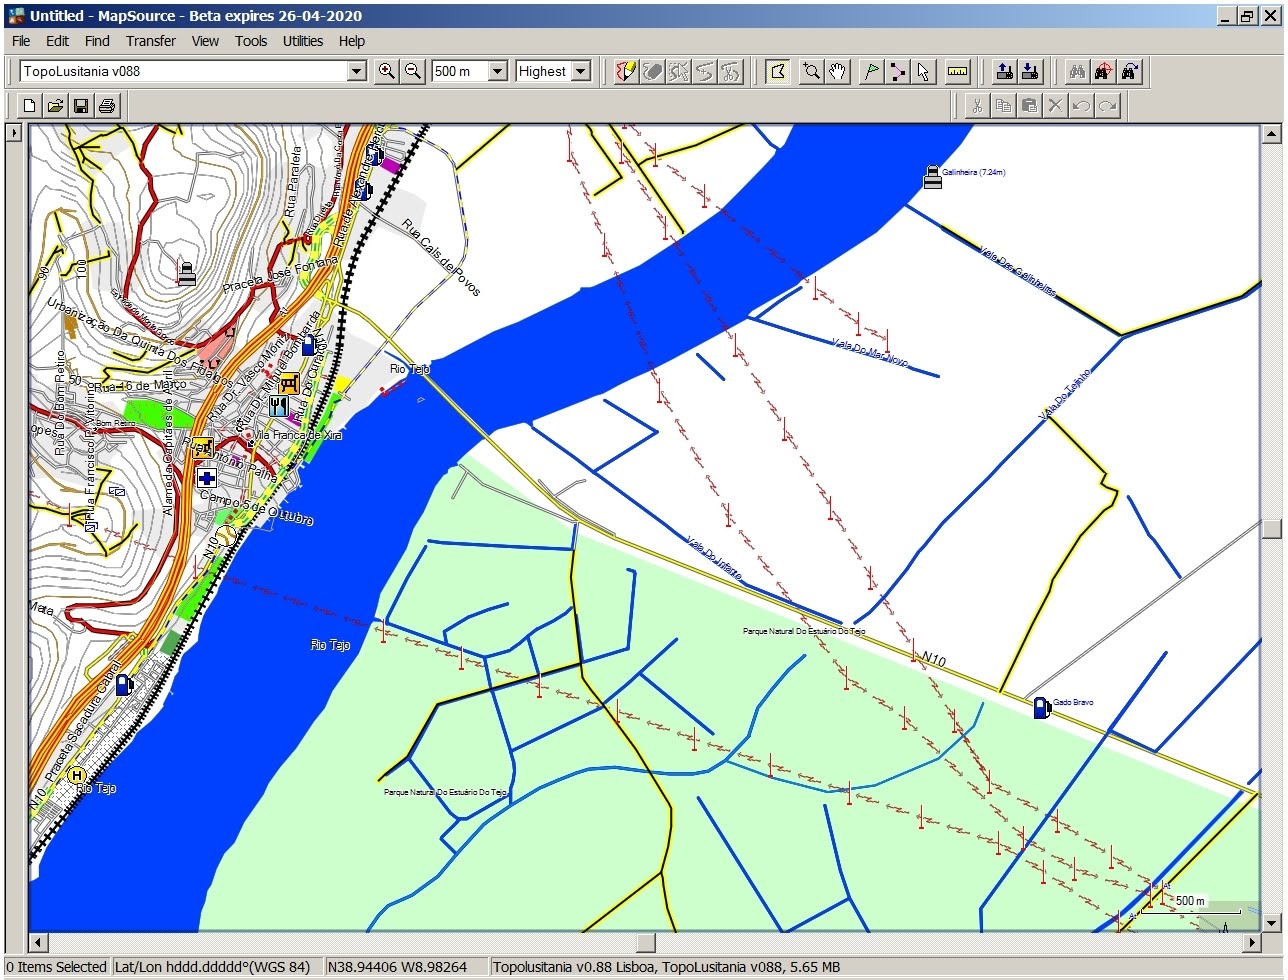
Task: Open Find Nearest Places icon
Action: tap(1103, 71)
